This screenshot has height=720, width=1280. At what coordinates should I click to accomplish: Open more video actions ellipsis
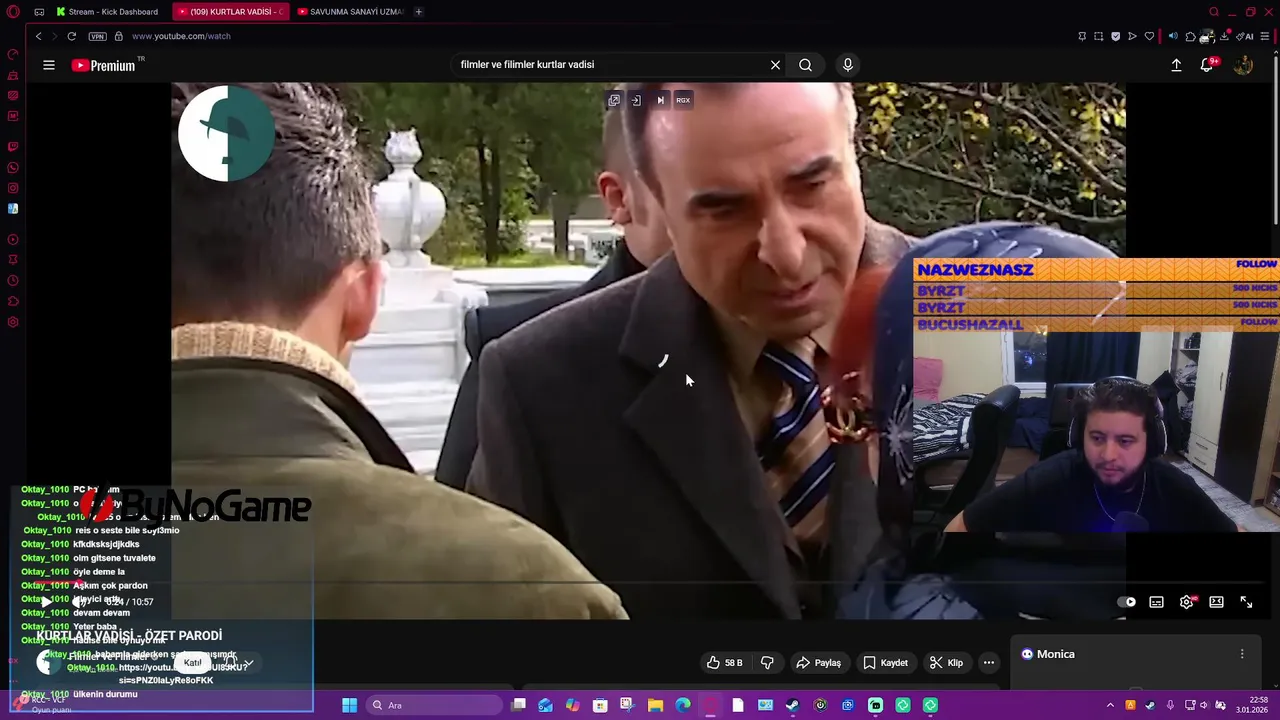[988, 663]
